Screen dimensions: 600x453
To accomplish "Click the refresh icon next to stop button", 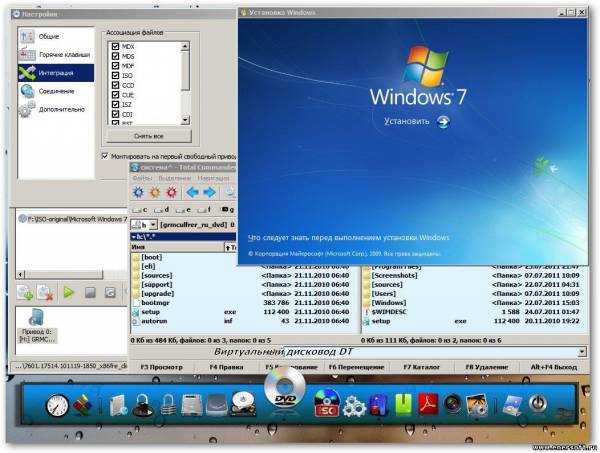I will (x=110, y=293).
